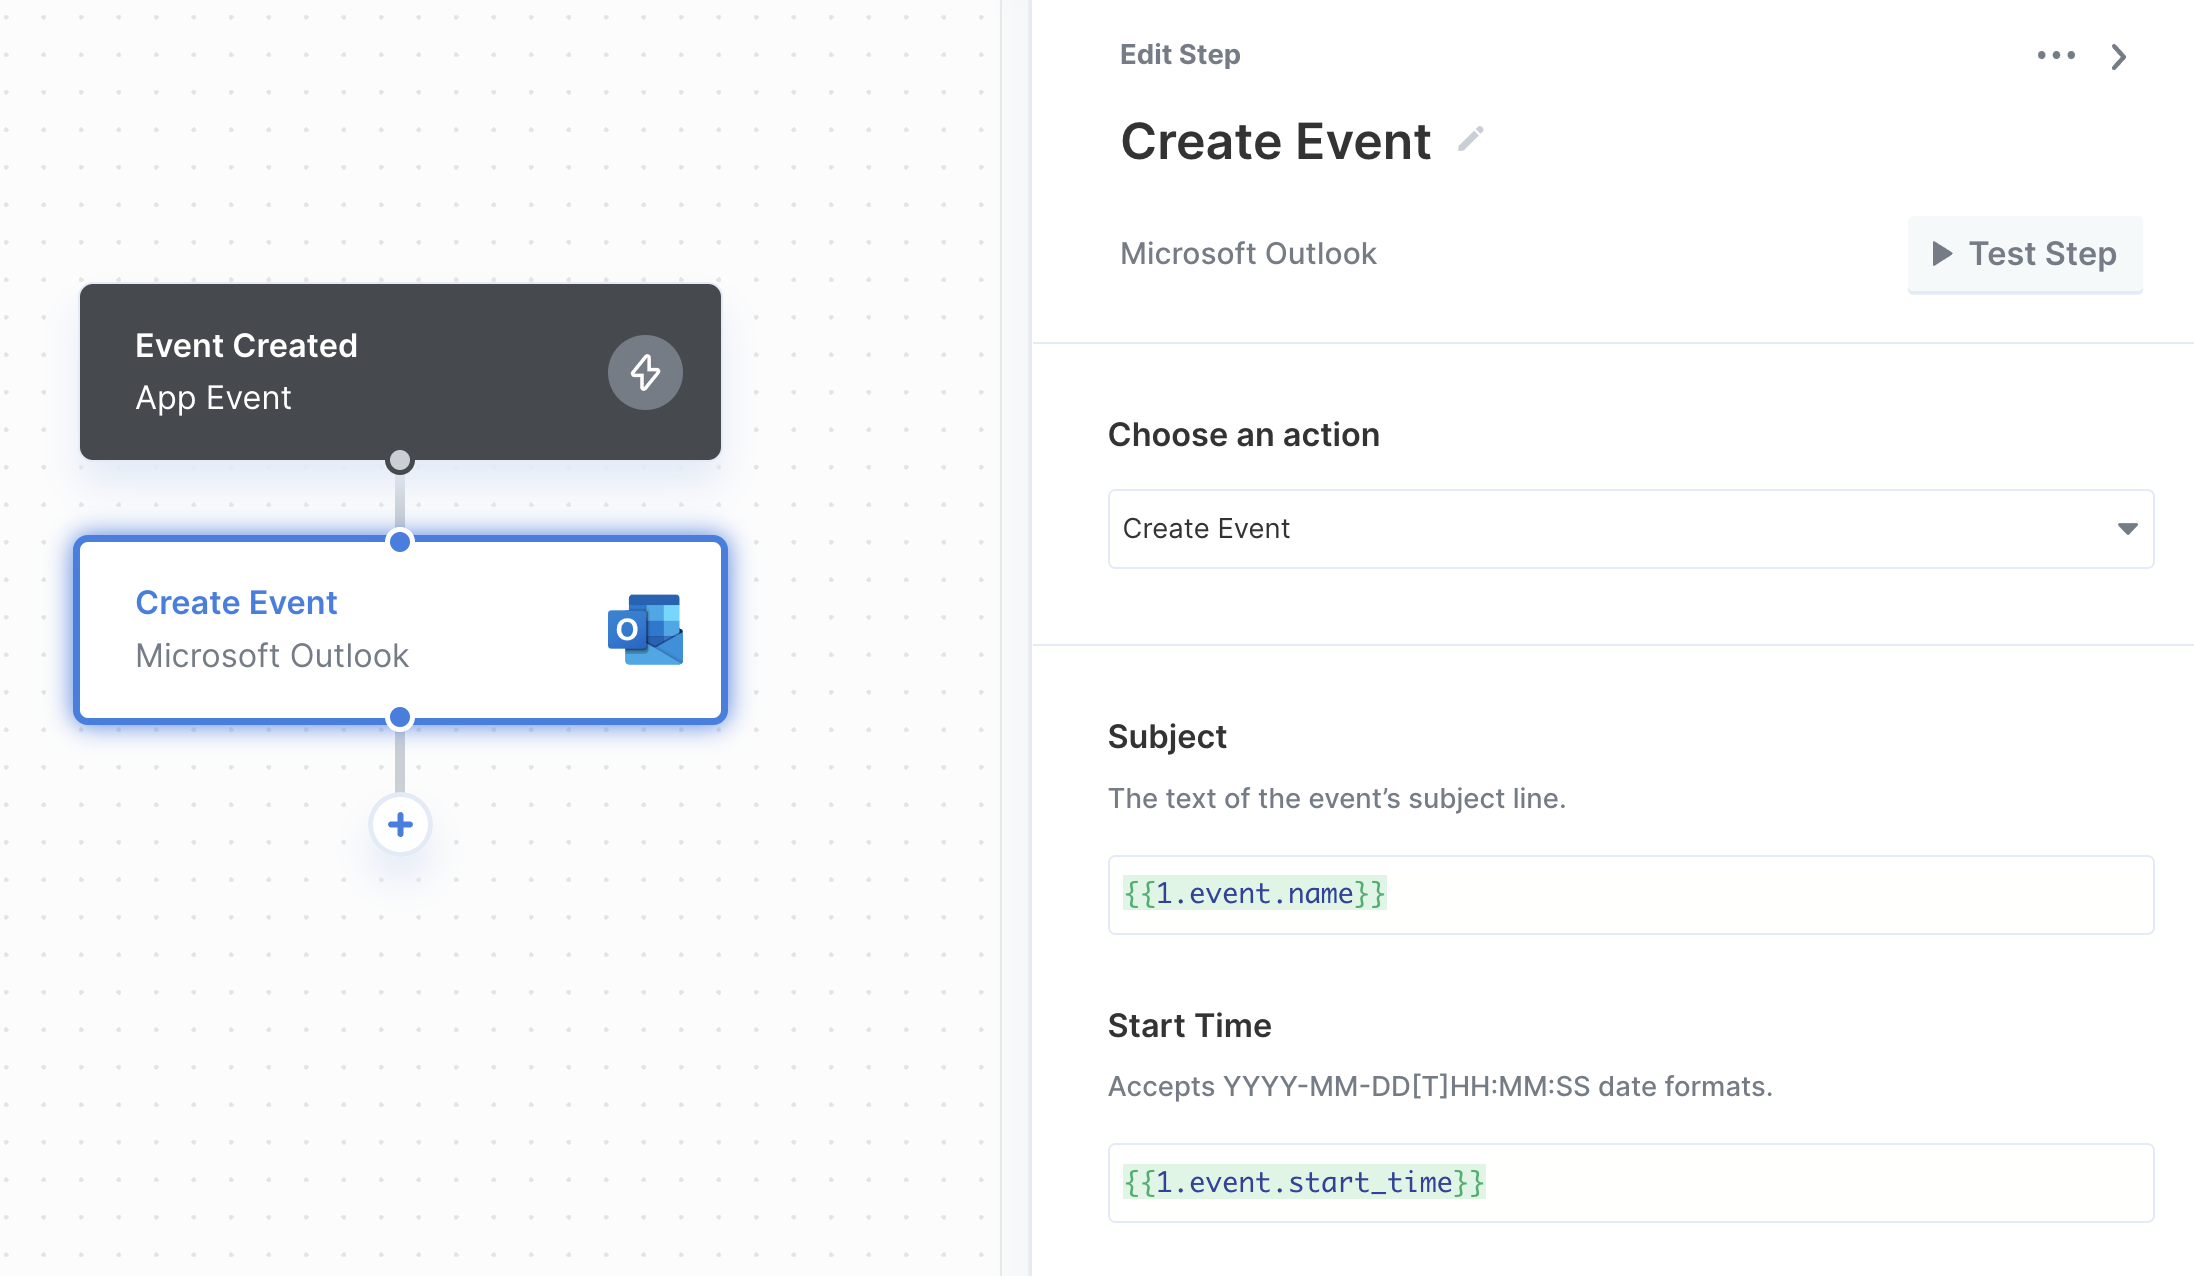The width and height of the screenshot is (2194, 1276).
Task: Click the pencil icon to rename Create Event
Action: pos(1470,139)
